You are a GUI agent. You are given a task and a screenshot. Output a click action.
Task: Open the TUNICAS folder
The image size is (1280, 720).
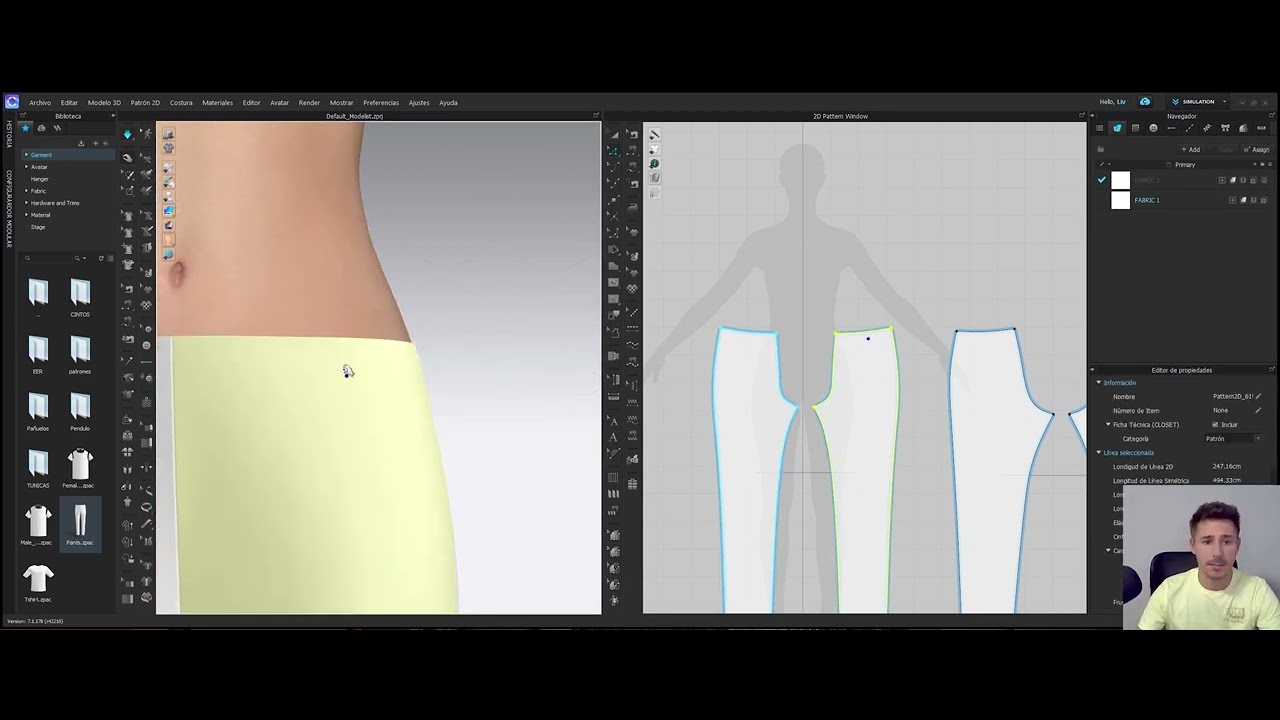pyautogui.click(x=38, y=468)
